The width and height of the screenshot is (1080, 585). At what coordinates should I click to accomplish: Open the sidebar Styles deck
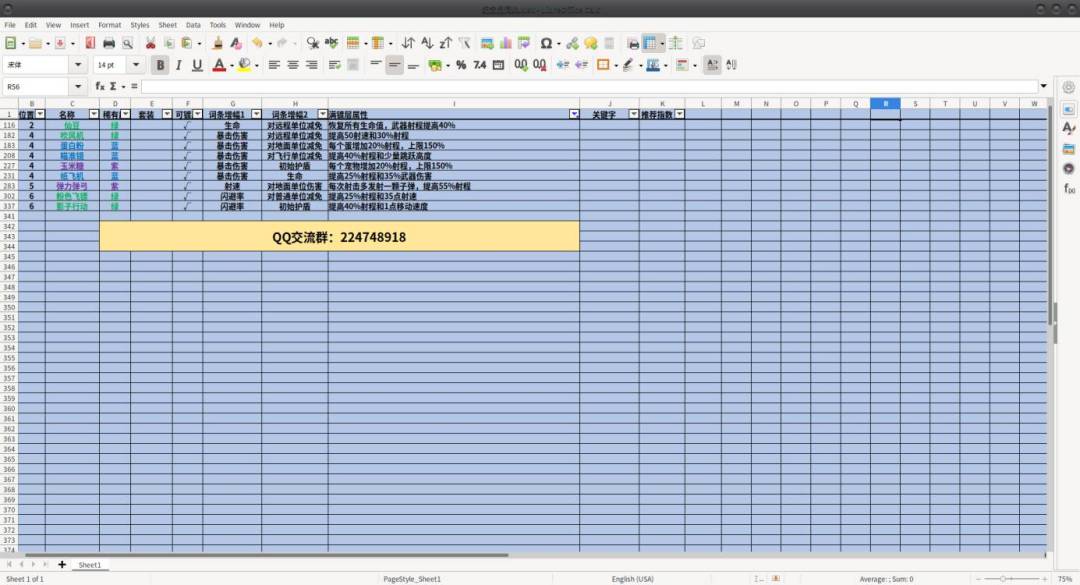tap(1068, 128)
